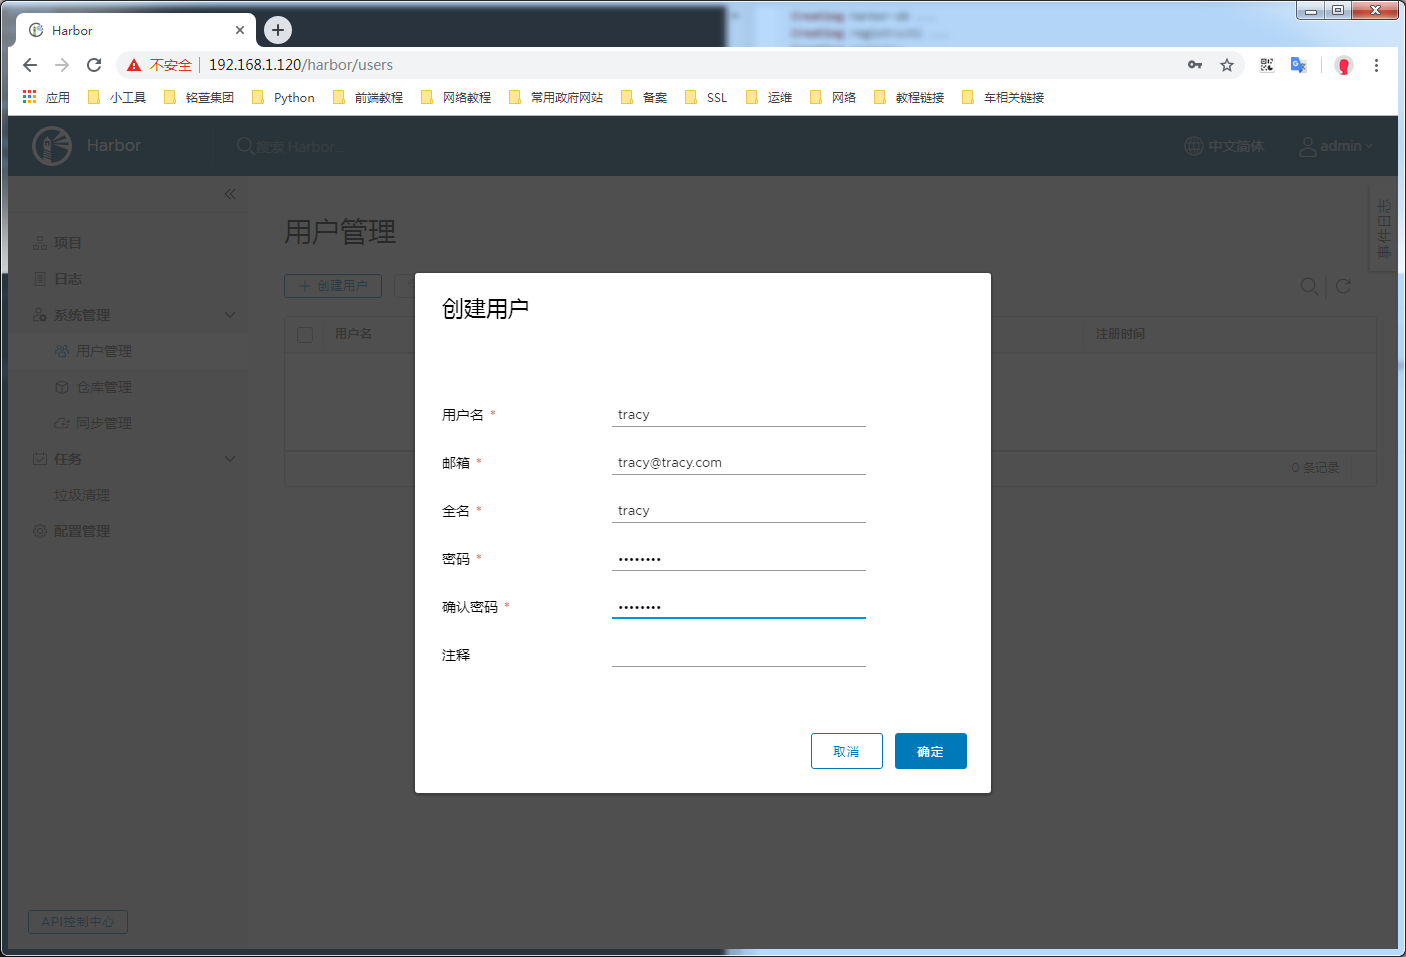The image size is (1406, 957).
Task: Focus the 邮箱 email input field
Action: [738, 462]
